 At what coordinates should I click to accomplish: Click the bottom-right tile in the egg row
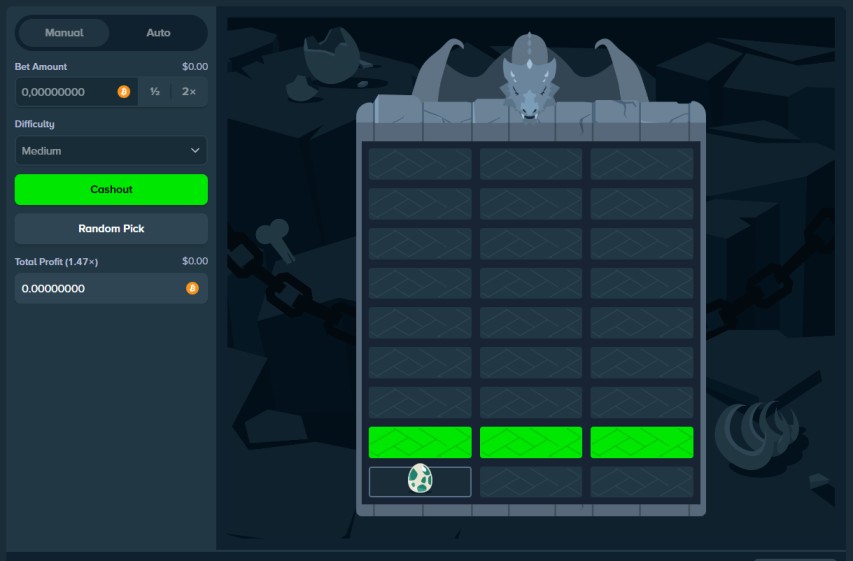coord(642,481)
